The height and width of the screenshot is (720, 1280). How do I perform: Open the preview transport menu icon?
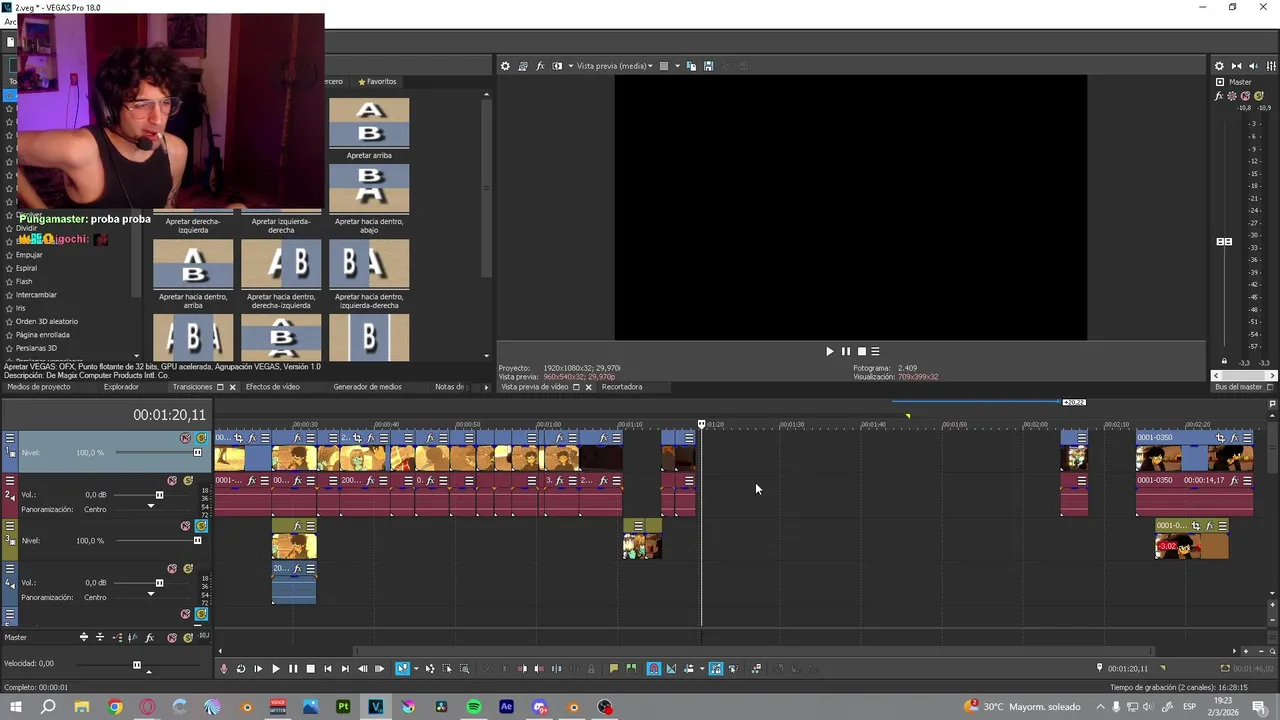(875, 351)
